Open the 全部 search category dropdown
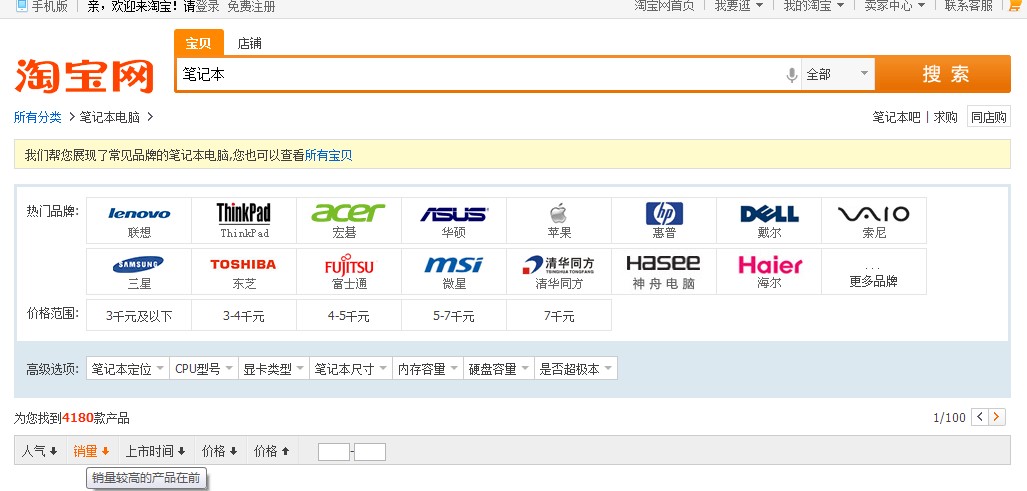Viewport: 1027px width, 491px height. tap(837, 74)
